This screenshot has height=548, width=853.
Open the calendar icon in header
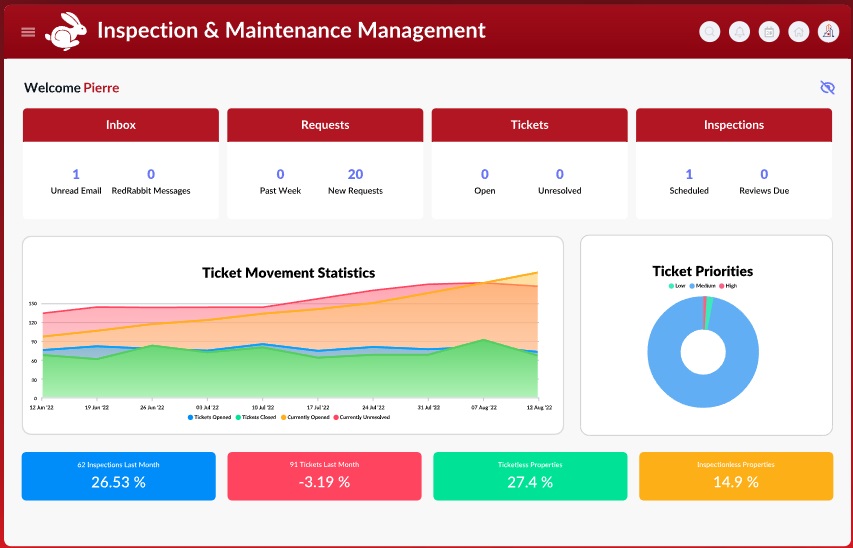769,32
